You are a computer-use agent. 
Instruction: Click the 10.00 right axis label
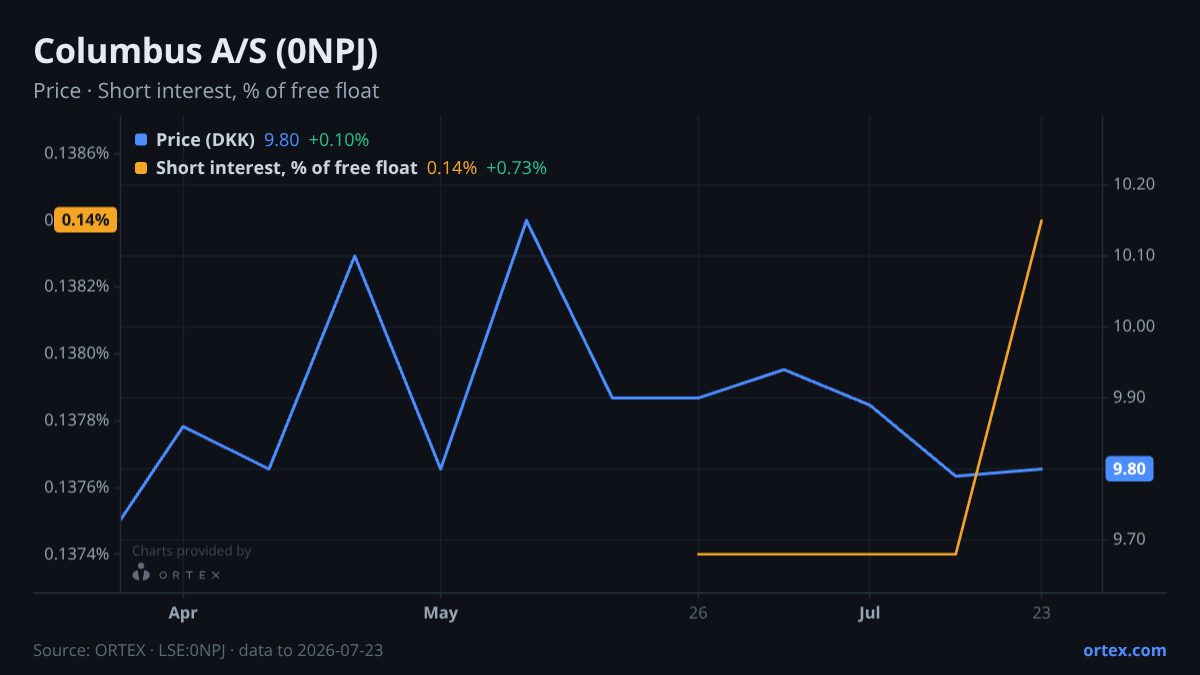(x=1133, y=326)
